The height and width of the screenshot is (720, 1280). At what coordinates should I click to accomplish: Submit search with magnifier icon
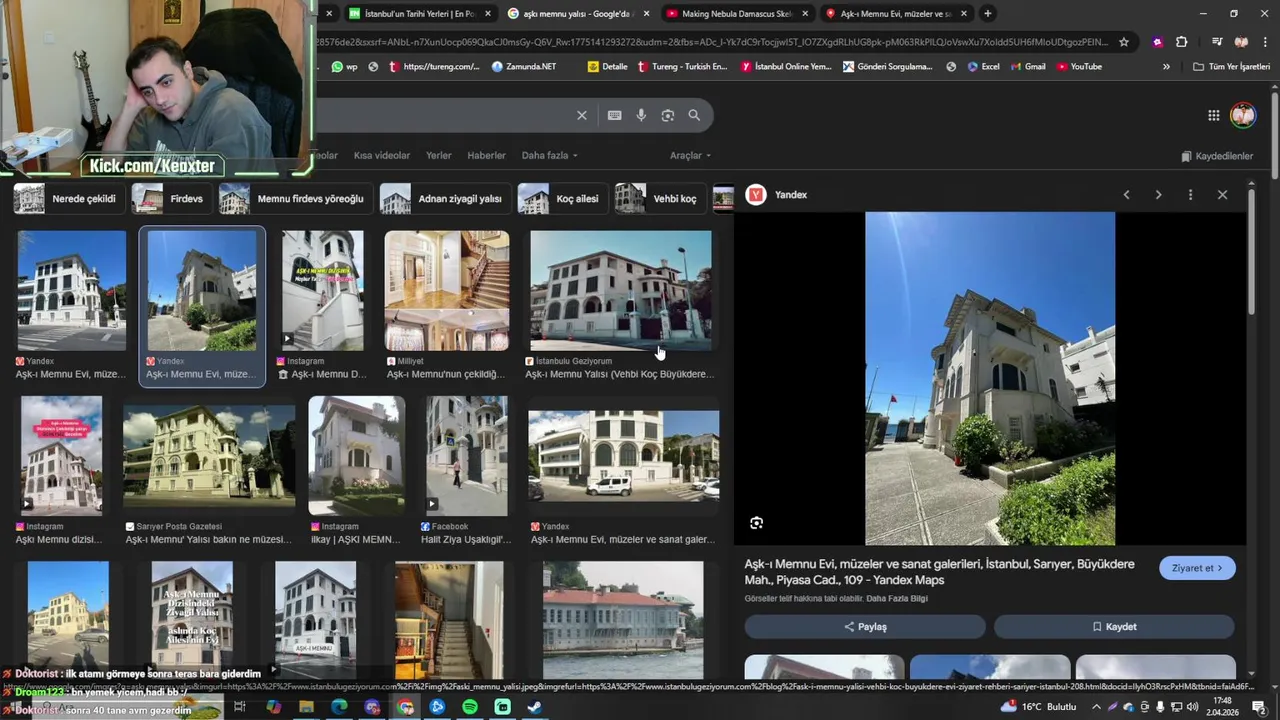point(694,115)
